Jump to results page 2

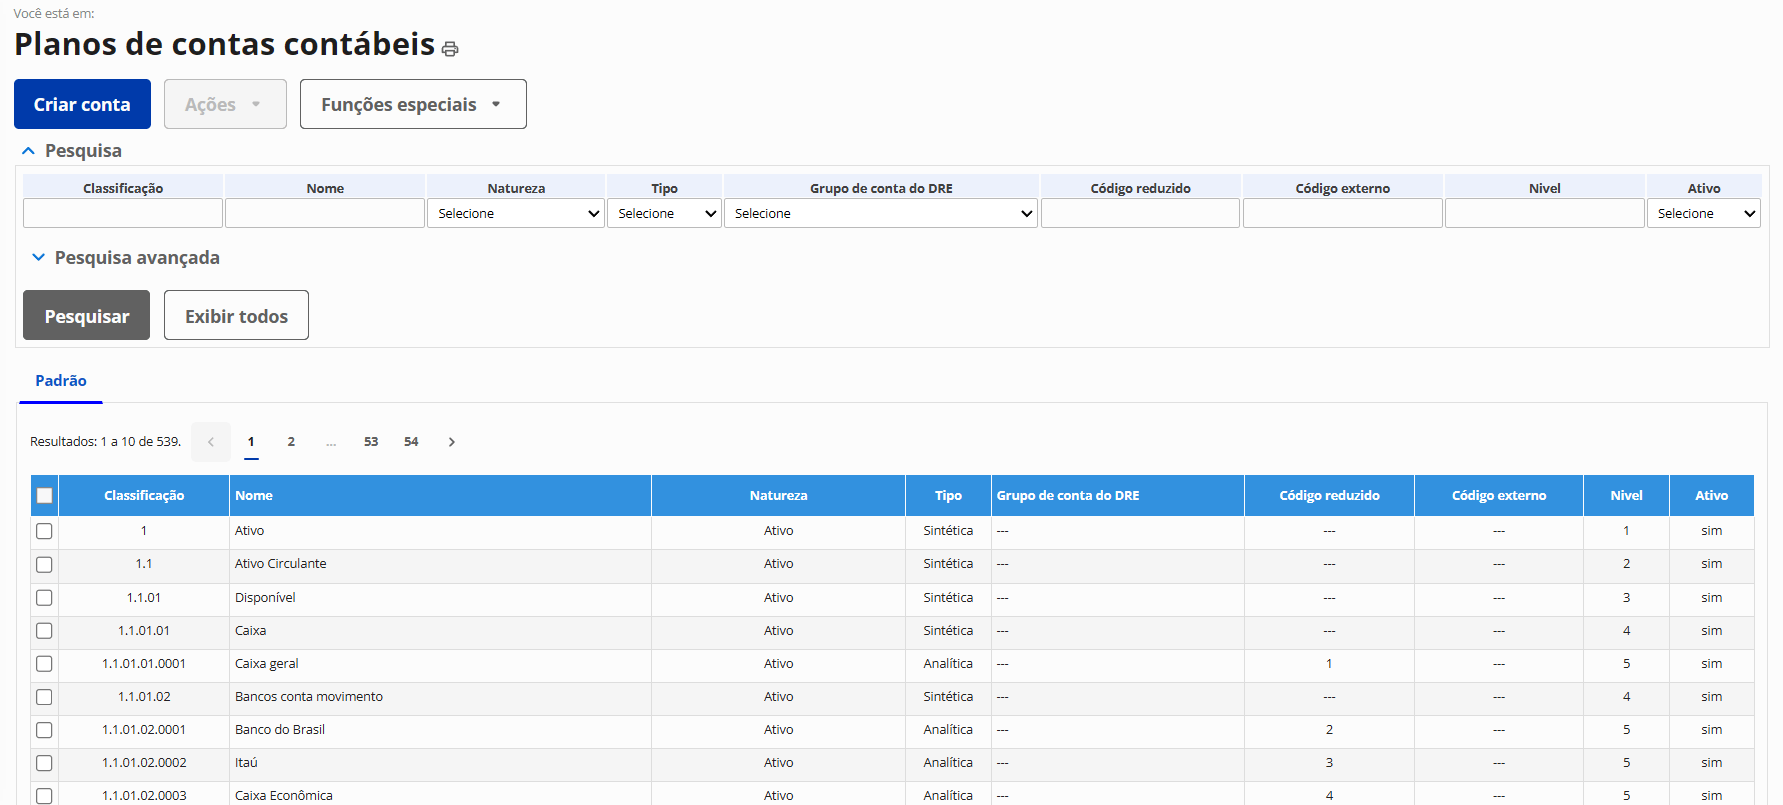click(x=291, y=442)
